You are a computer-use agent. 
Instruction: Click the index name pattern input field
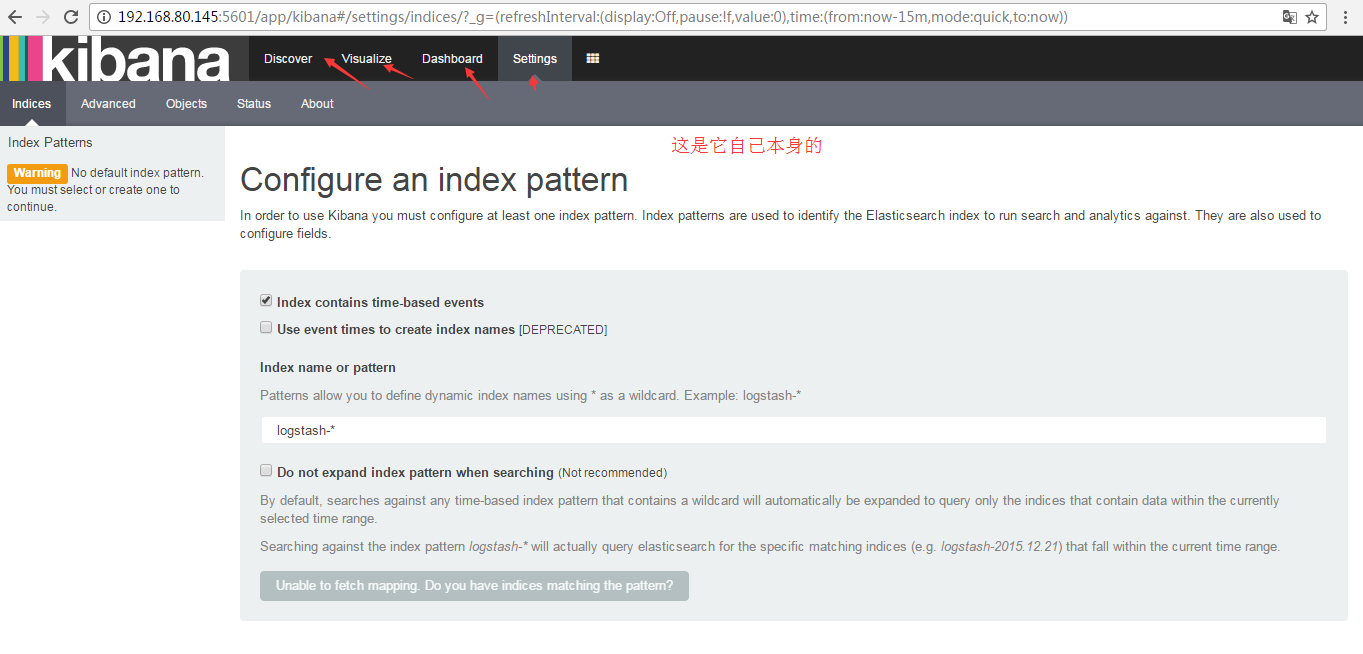[x=793, y=430]
